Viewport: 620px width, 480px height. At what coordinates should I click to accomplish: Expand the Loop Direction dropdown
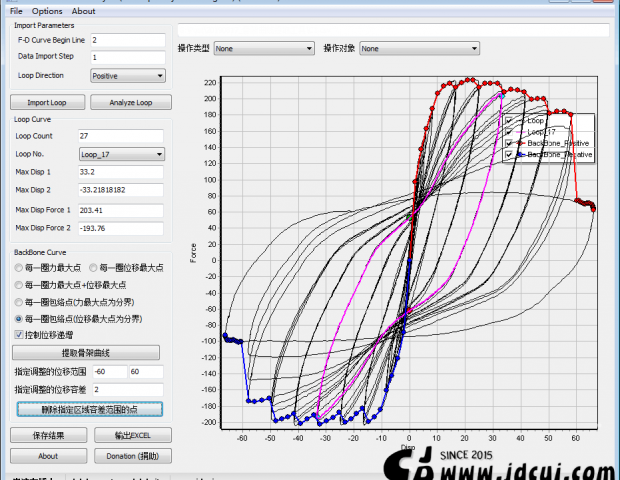(127, 75)
